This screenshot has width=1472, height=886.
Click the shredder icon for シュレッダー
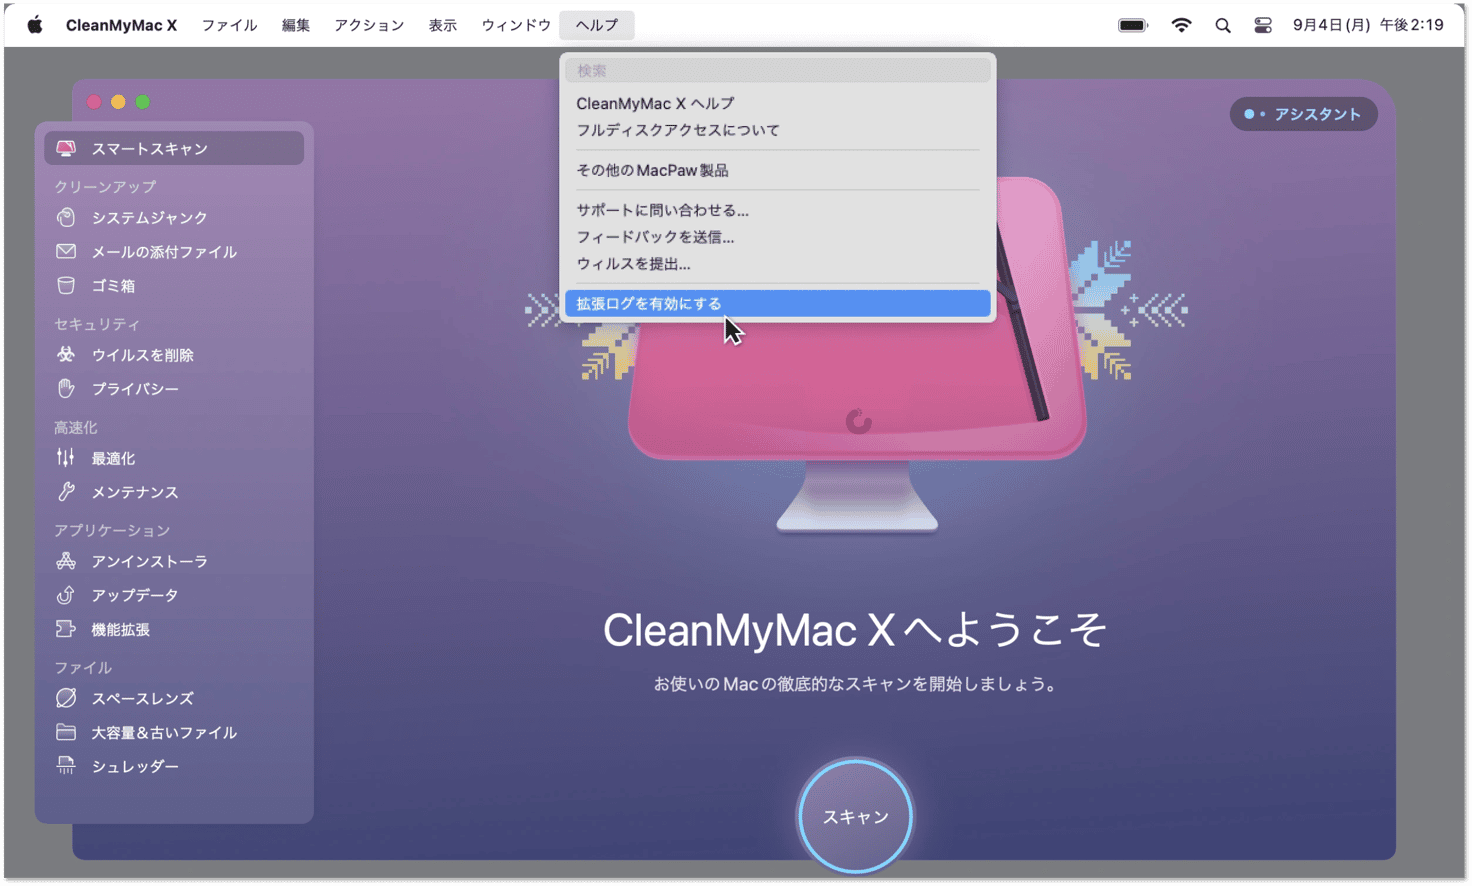[x=66, y=766]
